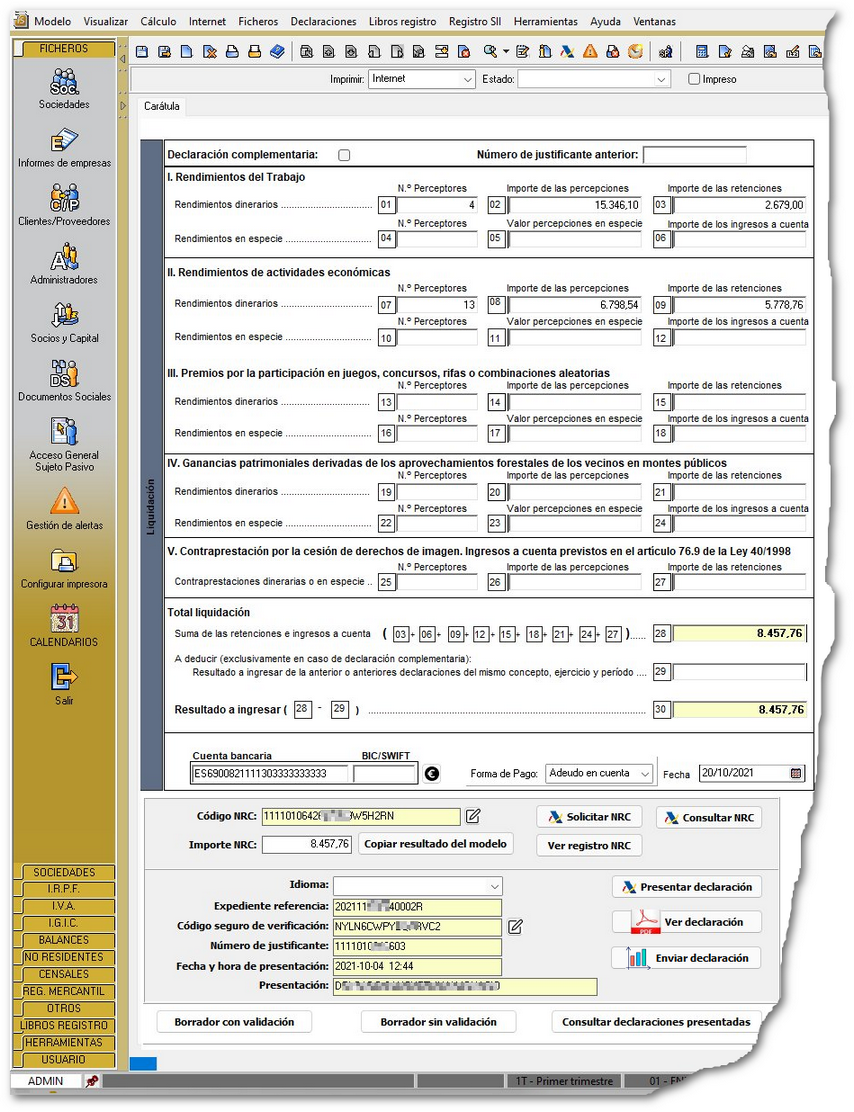
Task: Expand the I.V.A. sidebar group
Action: point(64,906)
